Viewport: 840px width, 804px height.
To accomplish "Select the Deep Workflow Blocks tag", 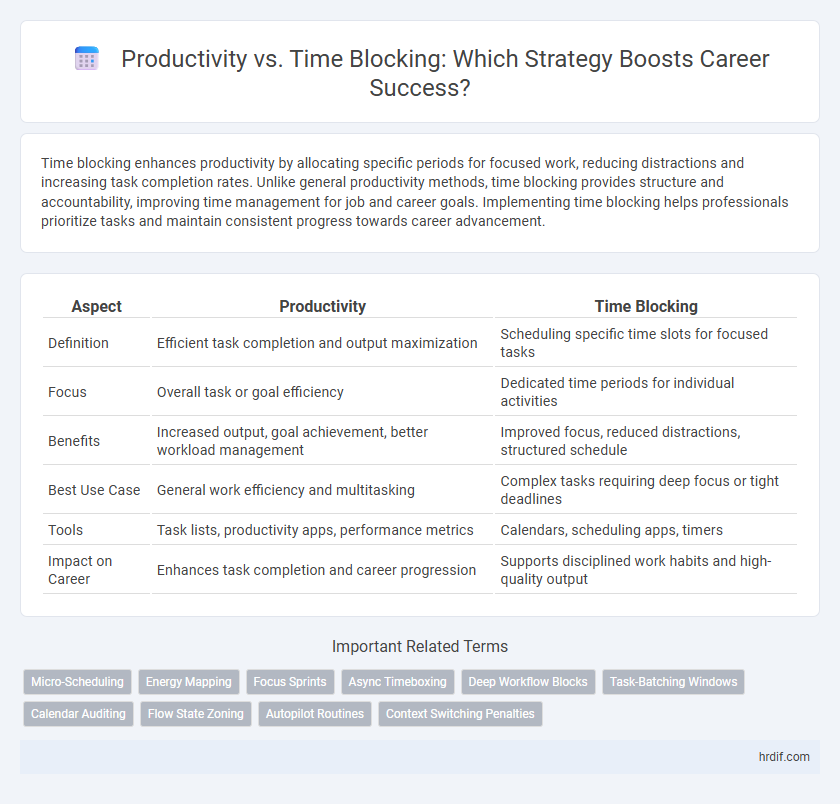I will (528, 681).
